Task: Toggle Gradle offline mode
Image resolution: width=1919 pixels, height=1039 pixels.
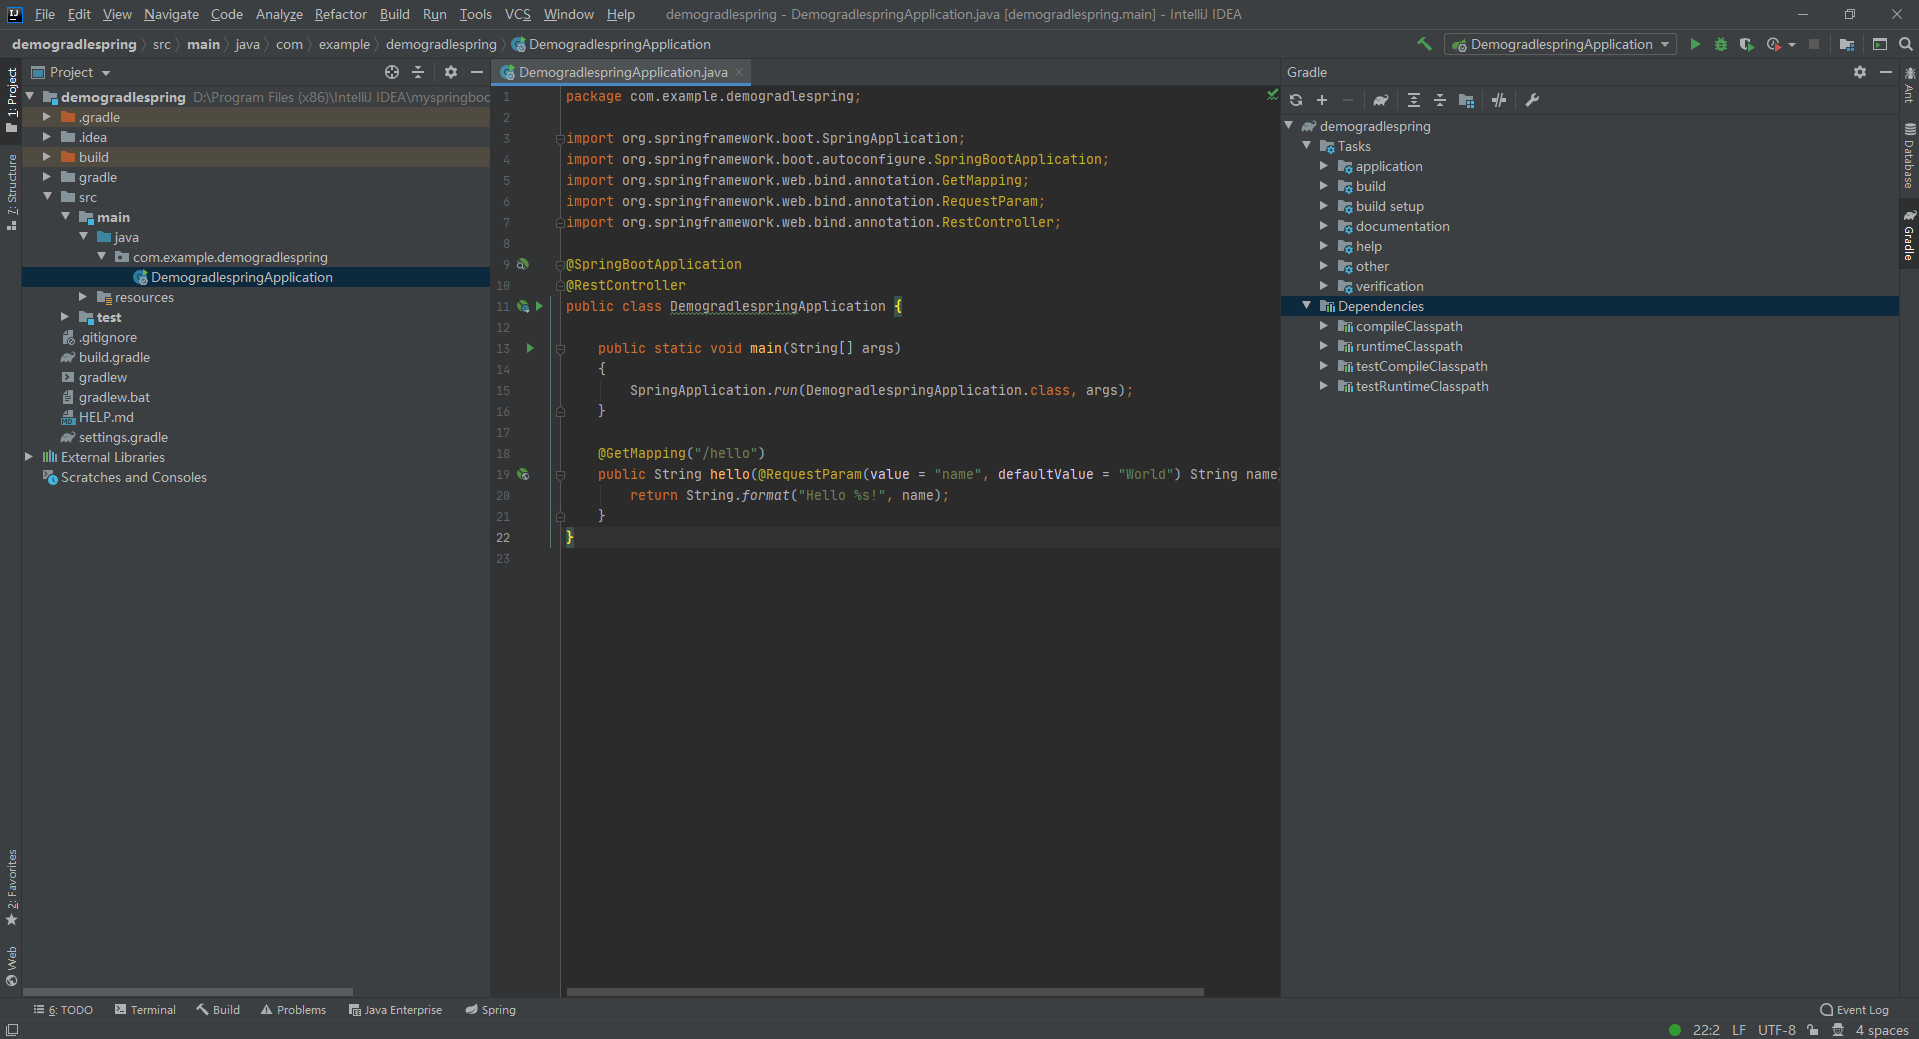Action: [x=1499, y=100]
